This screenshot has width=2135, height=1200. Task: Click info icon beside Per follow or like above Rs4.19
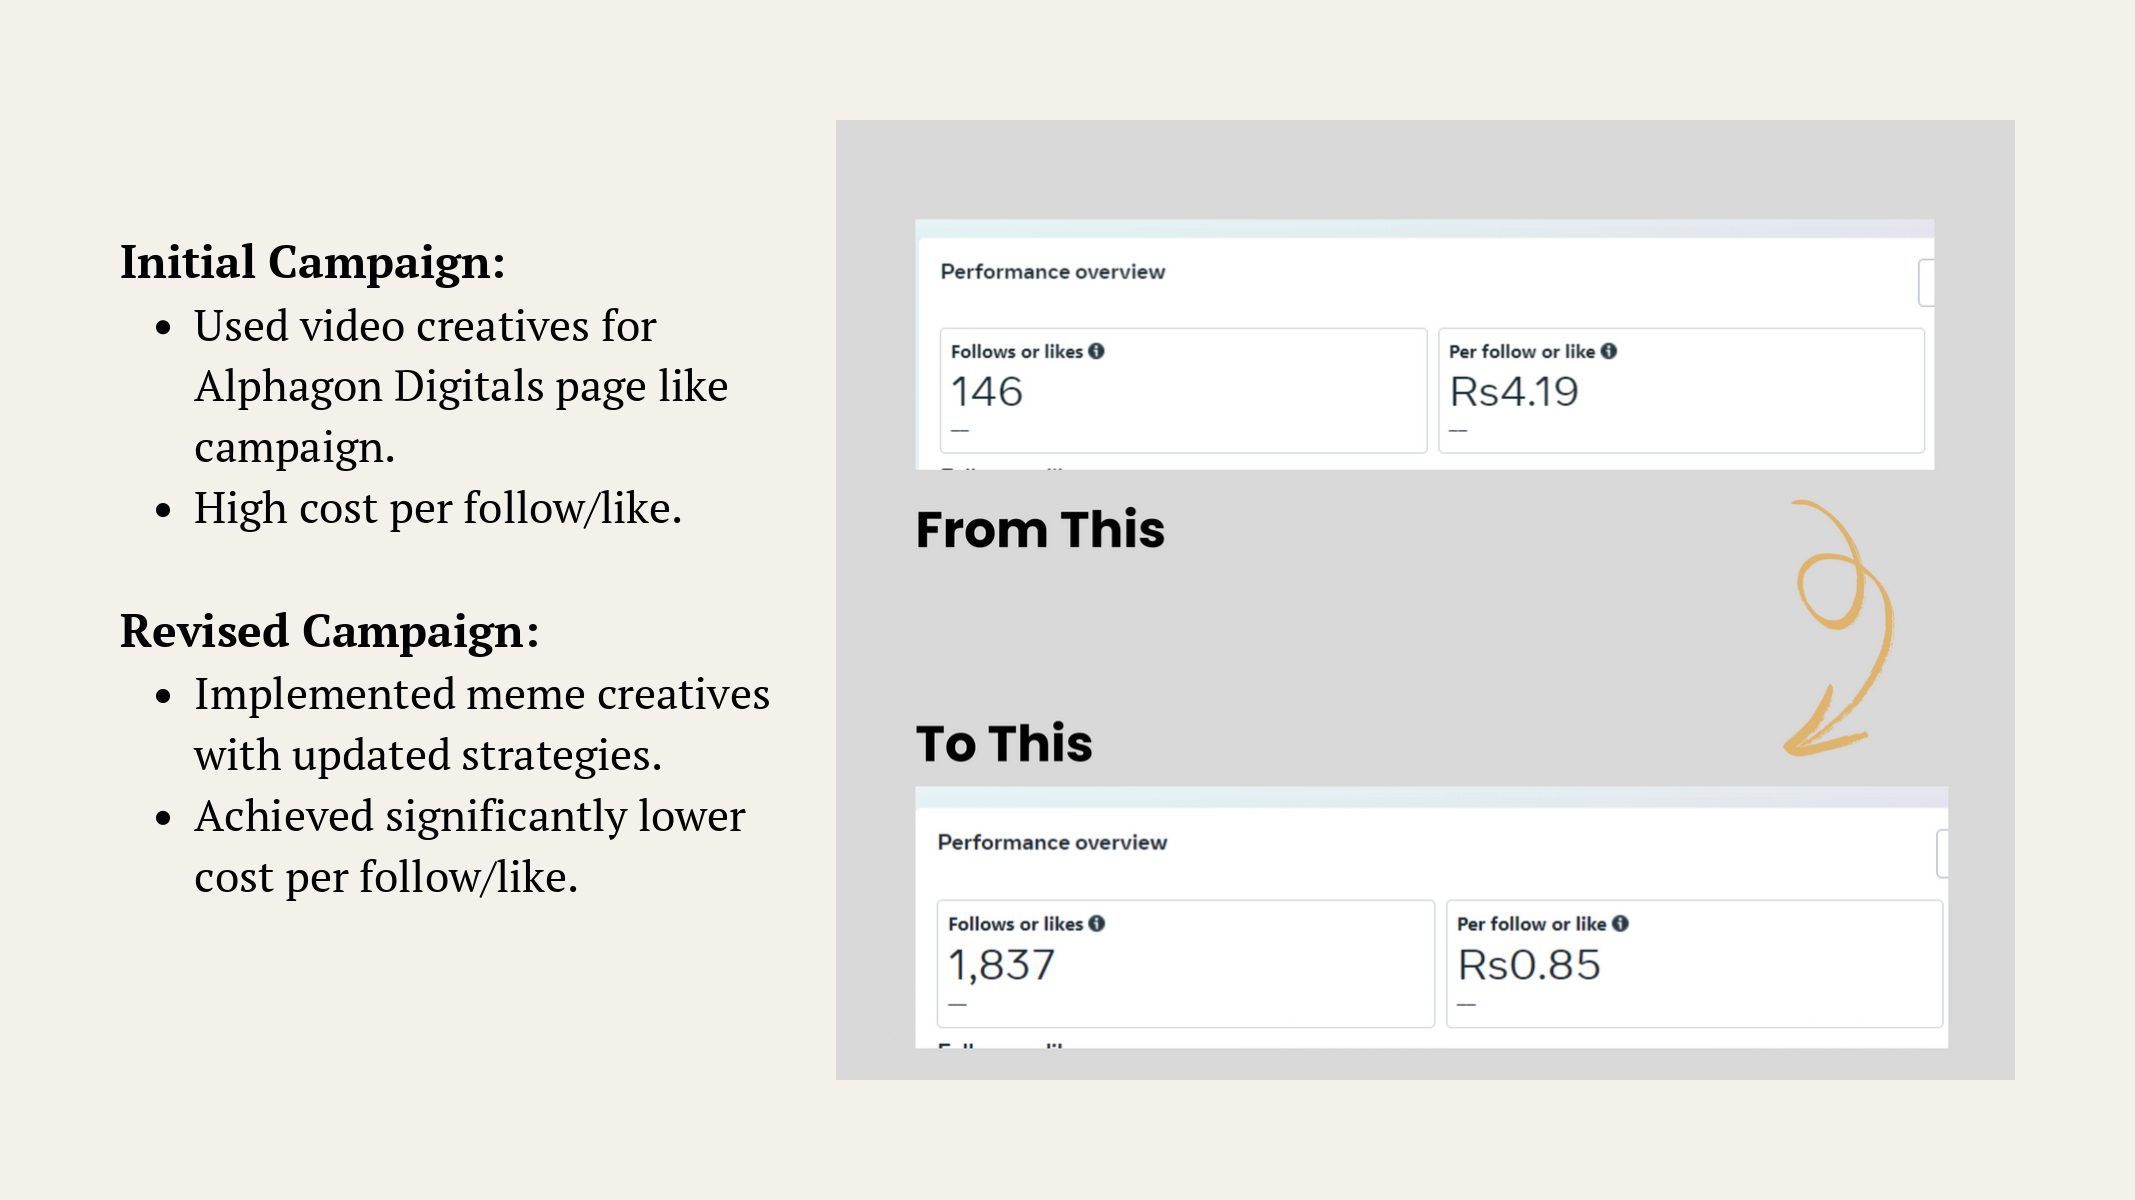[1608, 351]
